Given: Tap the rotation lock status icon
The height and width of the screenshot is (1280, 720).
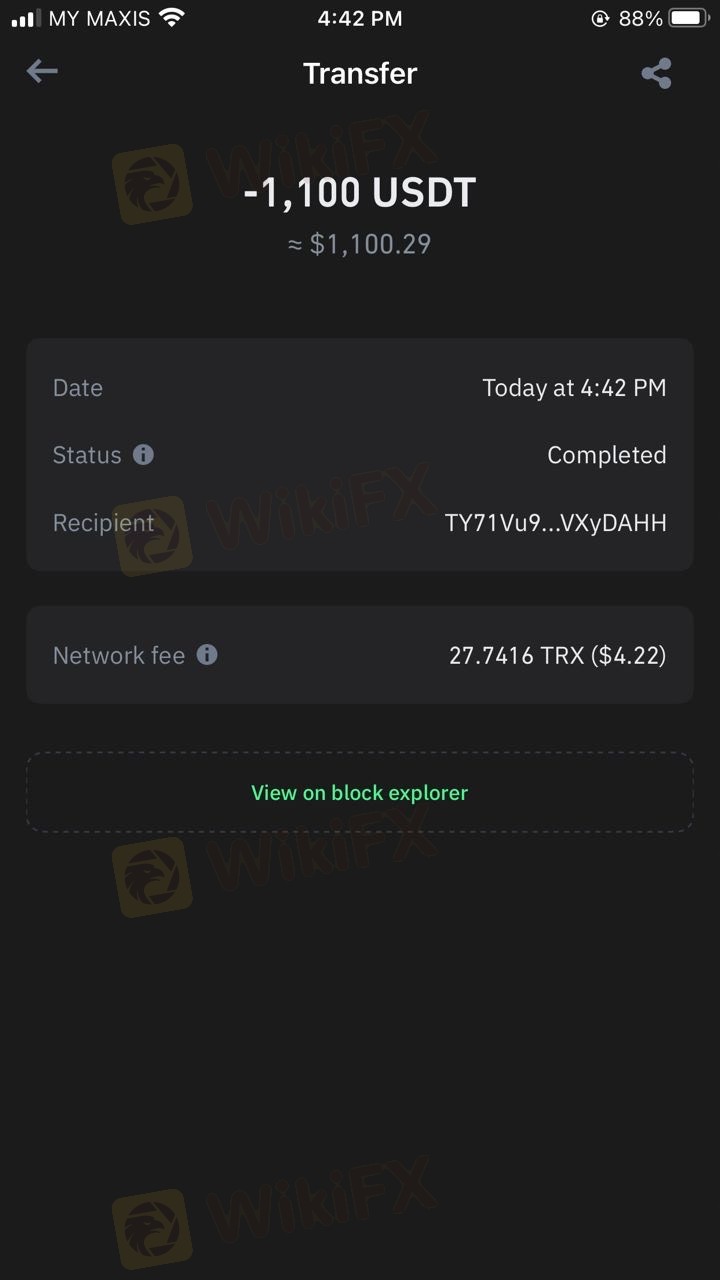Looking at the screenshot, I should pos(600,18).
